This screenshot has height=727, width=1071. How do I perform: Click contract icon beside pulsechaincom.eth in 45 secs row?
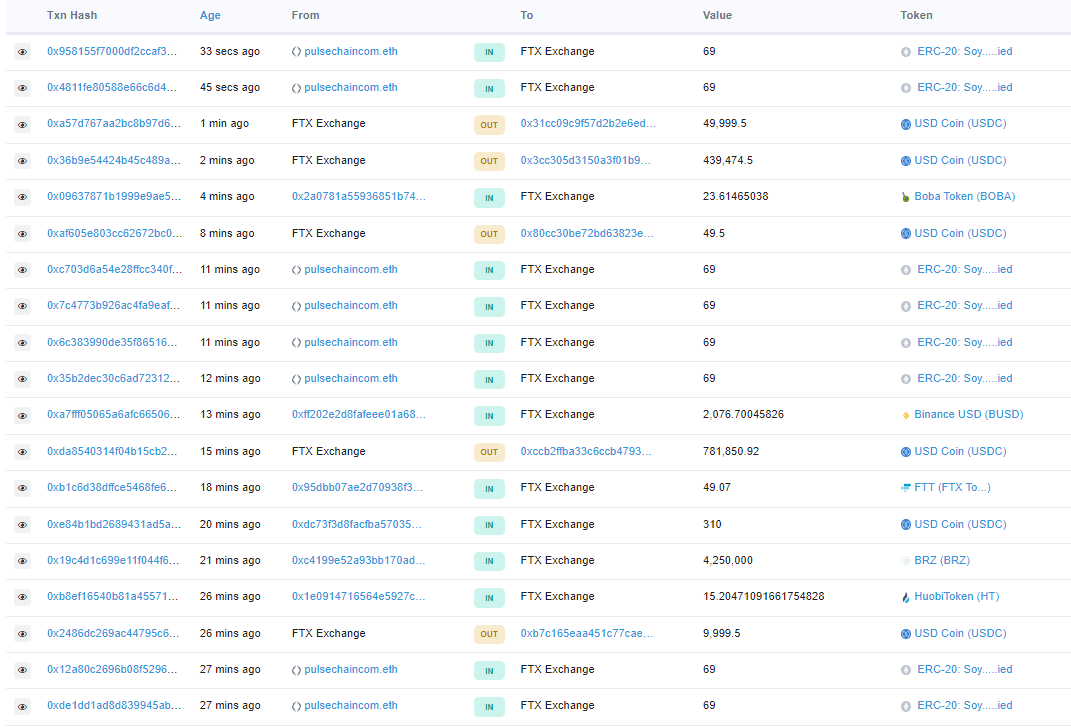pos(296,88)
